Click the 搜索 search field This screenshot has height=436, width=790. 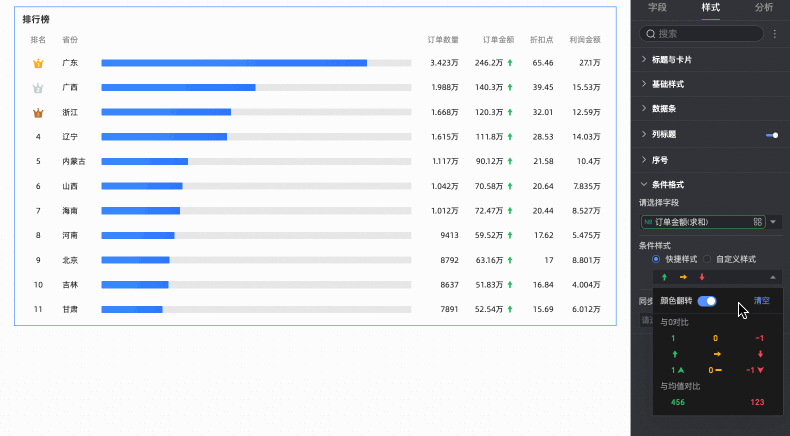[x=701, y=34]
